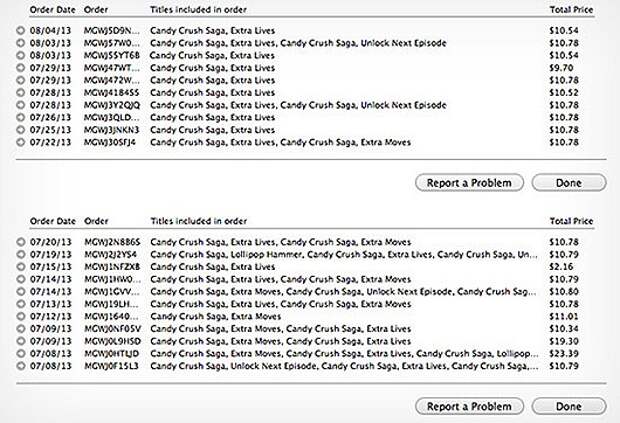
Task: Click arrow icon beside order MGWJ1HW0
Action: [x=21, y=279]
